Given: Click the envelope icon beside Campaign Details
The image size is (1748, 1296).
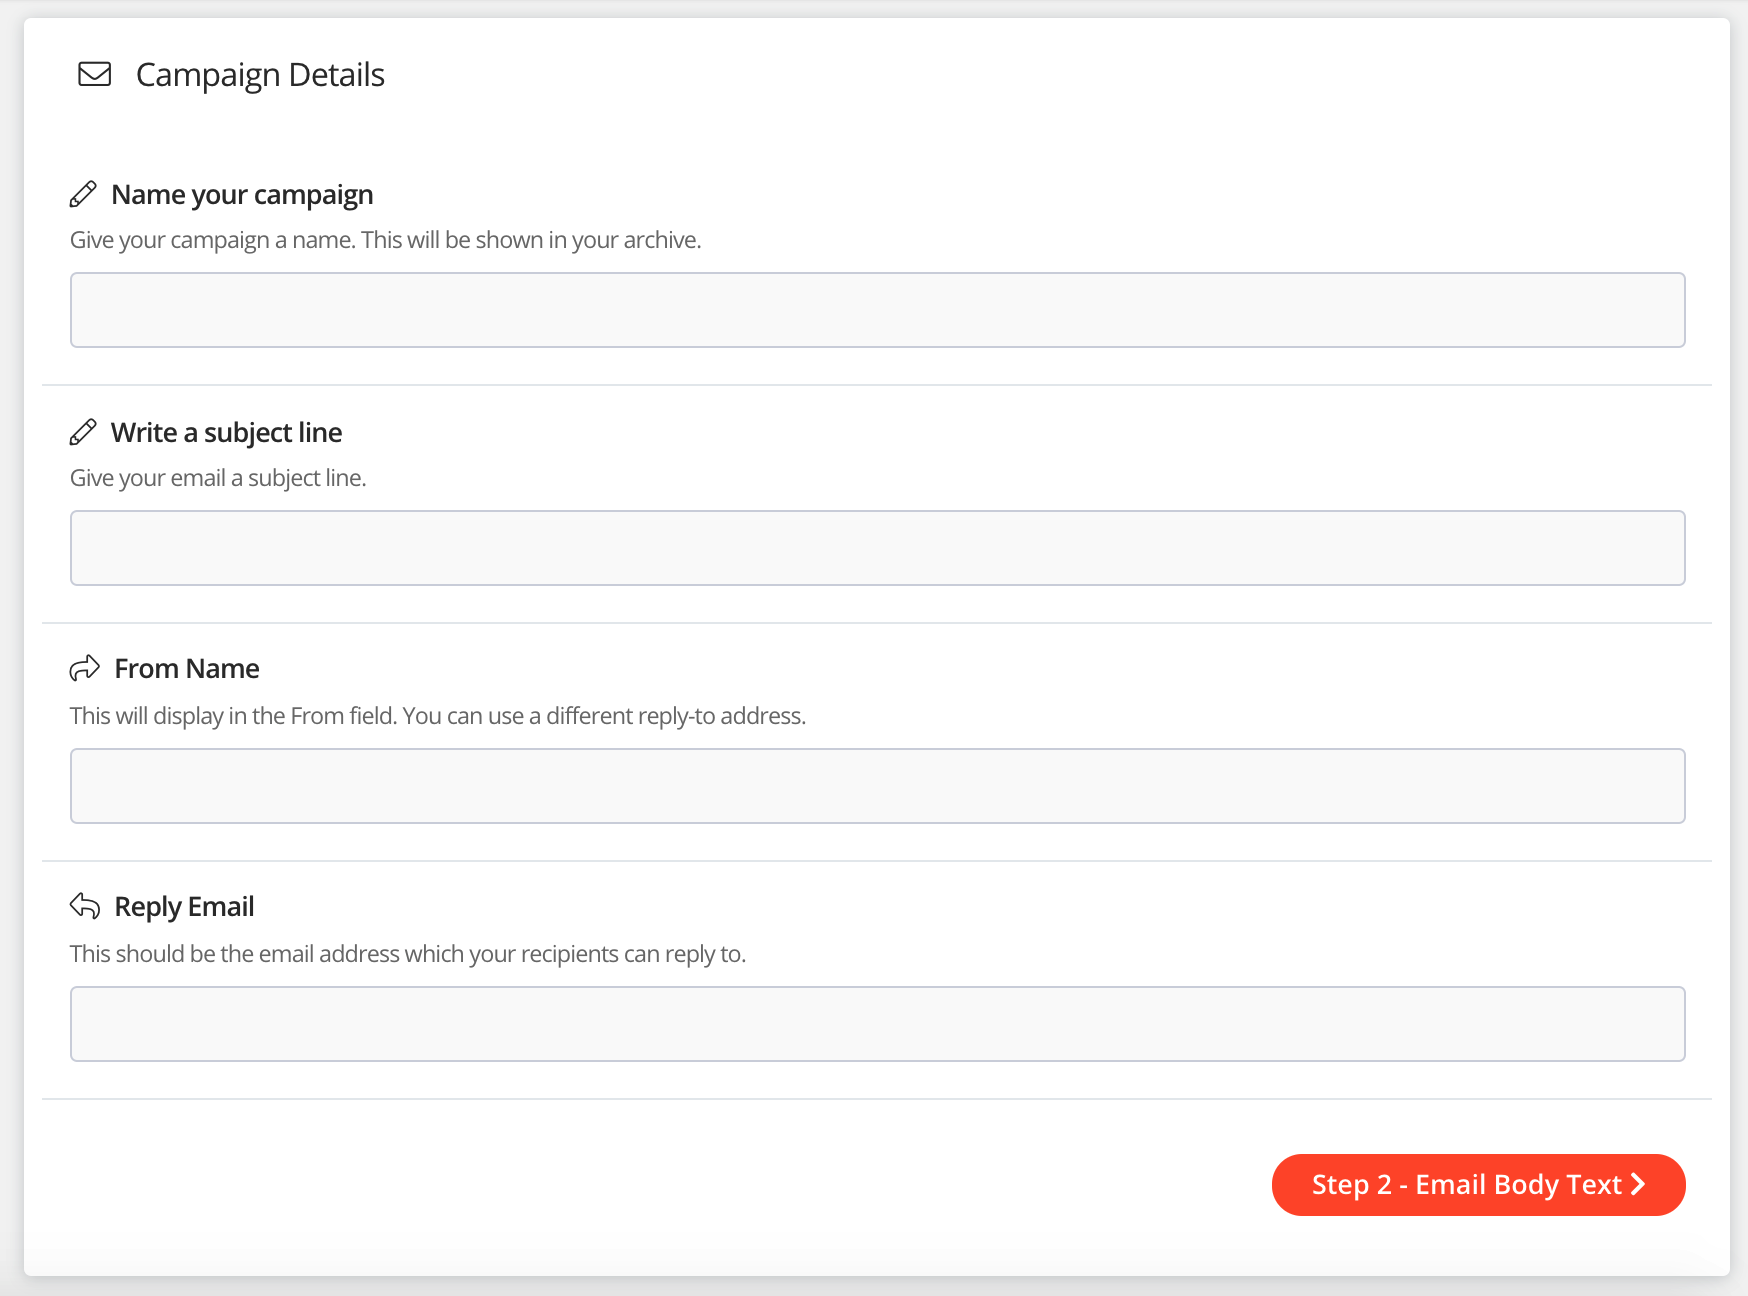Looking at the screenshot, I should click(x=95, y=74).
